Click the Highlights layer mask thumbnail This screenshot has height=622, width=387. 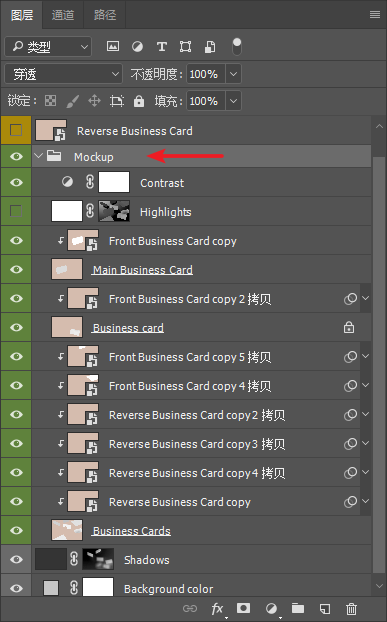(114, 211)
